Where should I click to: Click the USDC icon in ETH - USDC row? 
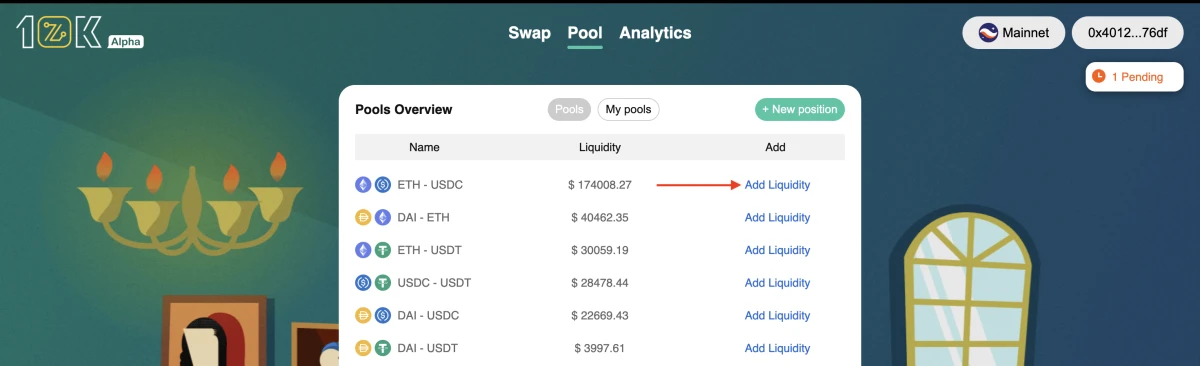(382, 185)
